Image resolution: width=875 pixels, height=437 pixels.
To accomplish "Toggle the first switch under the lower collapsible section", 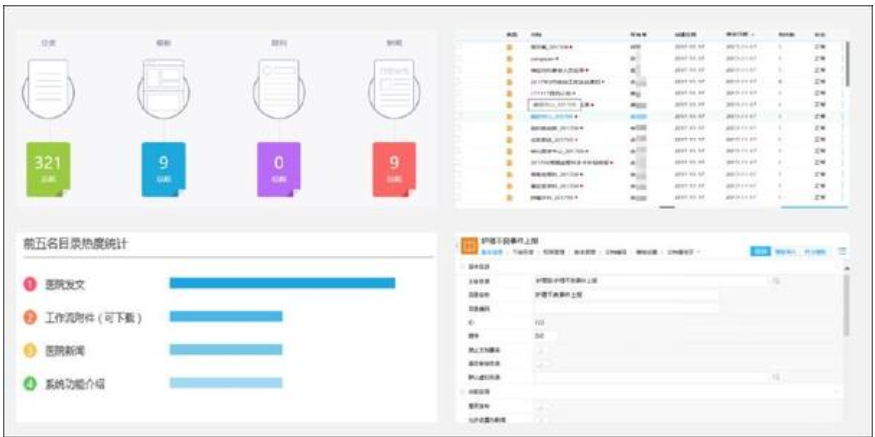I will tap(542, 407).
